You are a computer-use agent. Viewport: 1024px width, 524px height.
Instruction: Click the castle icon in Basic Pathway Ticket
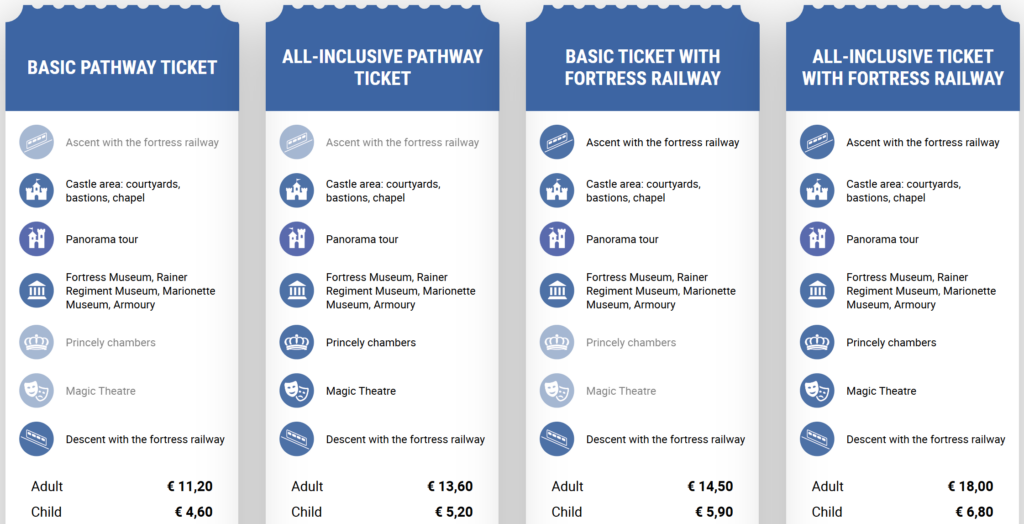coord(37,190)
